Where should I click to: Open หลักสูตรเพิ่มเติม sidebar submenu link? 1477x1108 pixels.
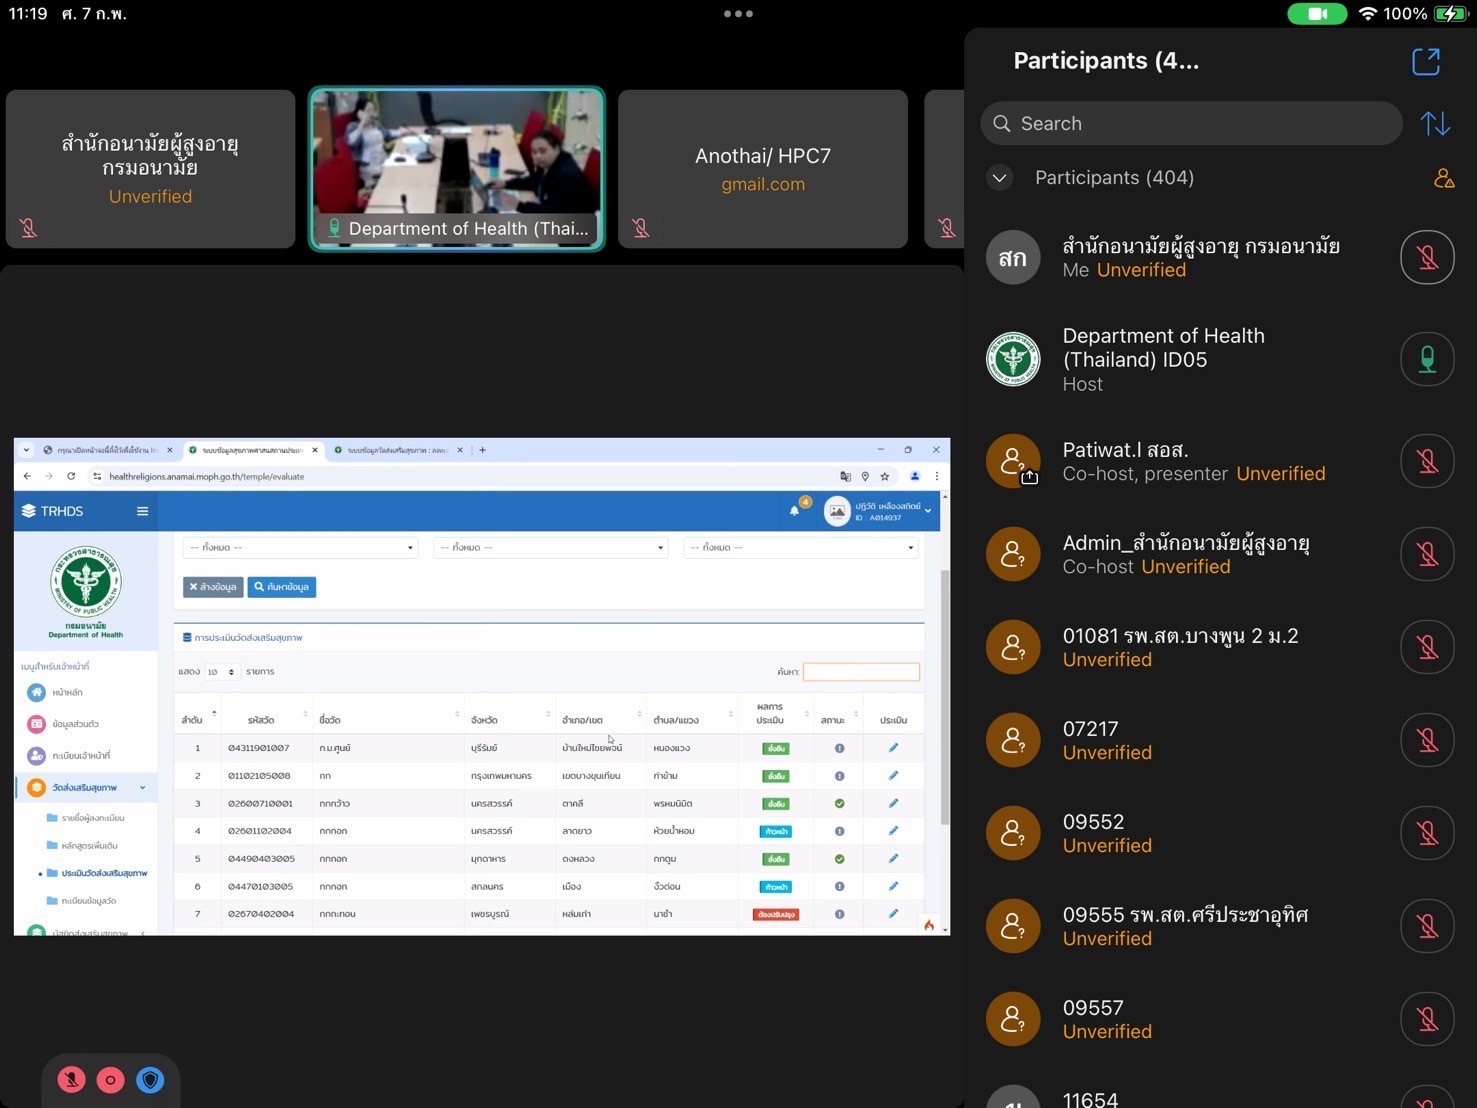coord(89,846)
